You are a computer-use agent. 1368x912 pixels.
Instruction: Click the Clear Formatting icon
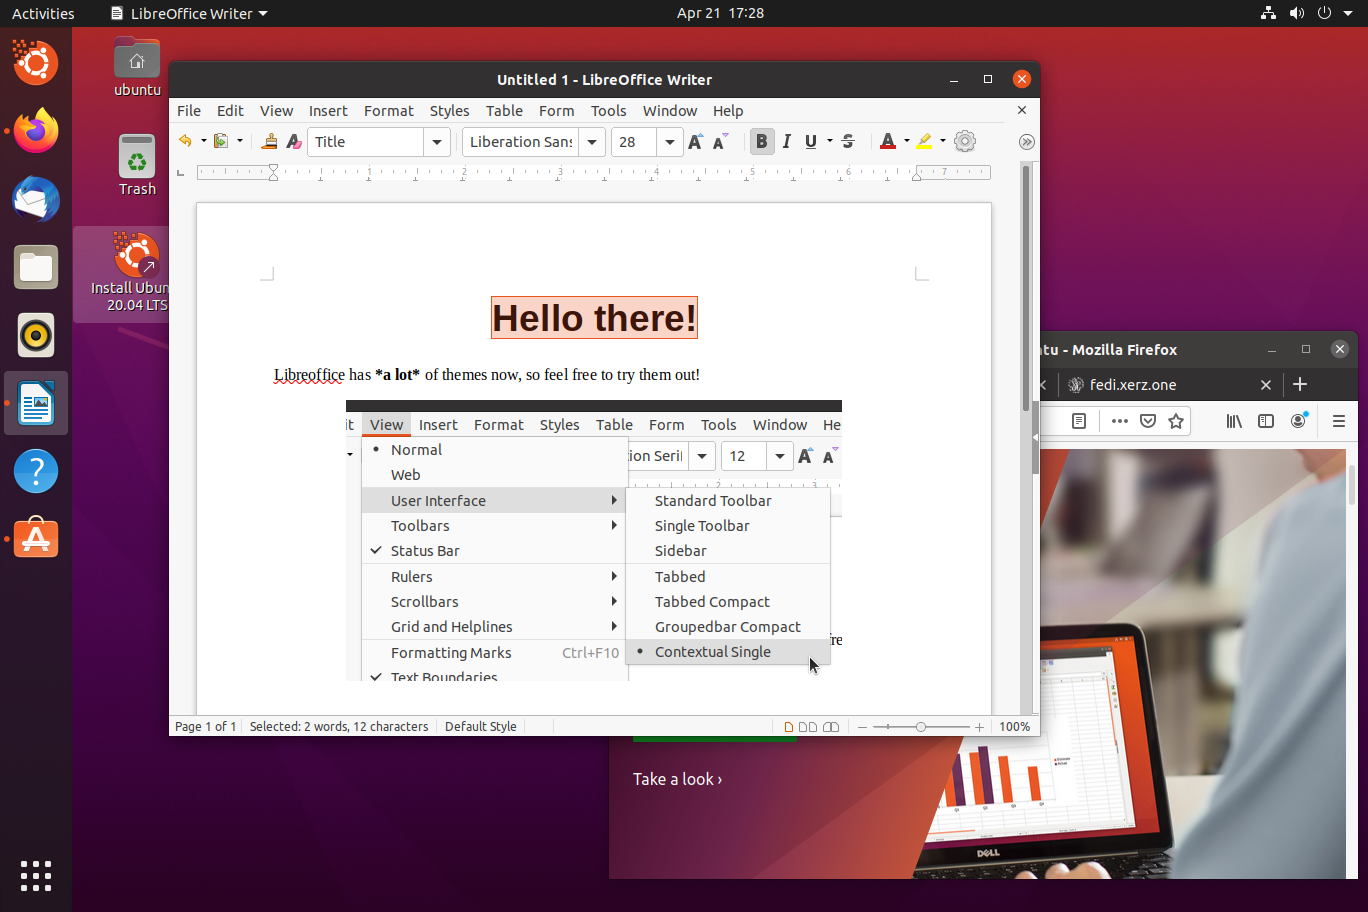point(293,142)
